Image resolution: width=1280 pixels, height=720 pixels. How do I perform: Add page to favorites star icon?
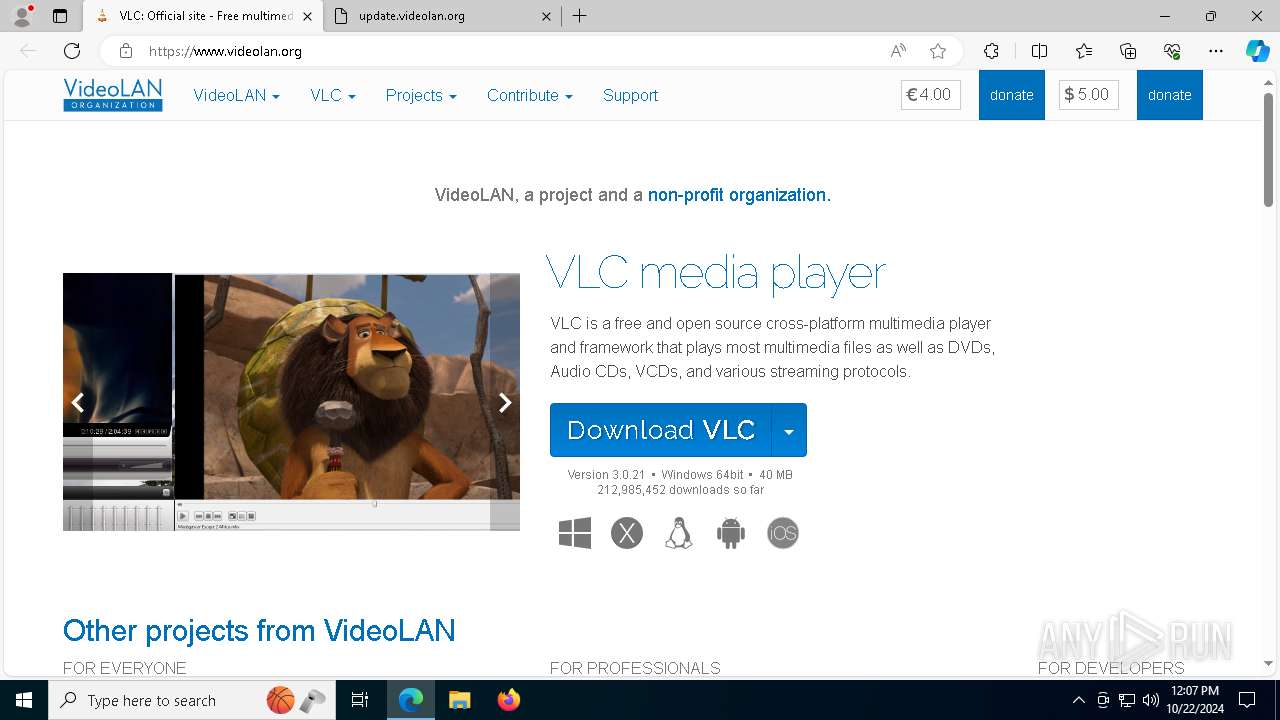coord(937,51)
